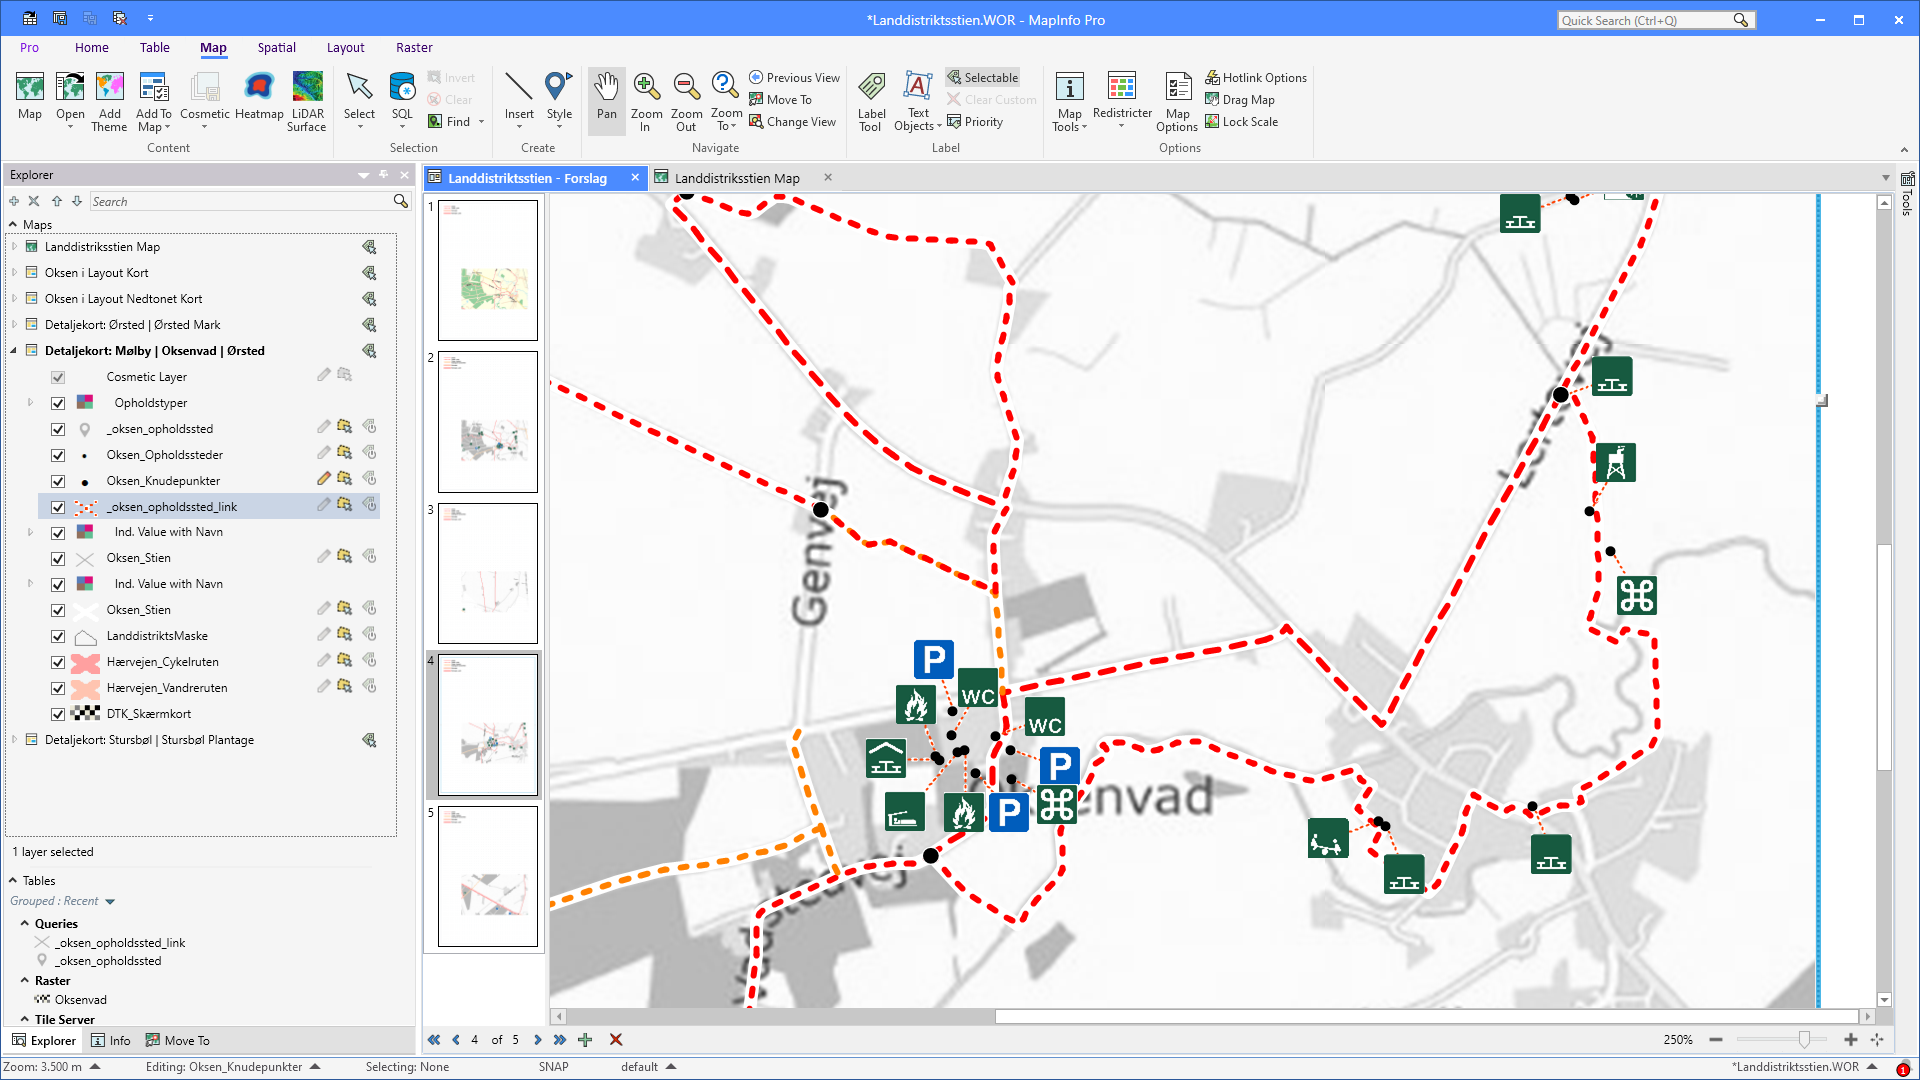Switch to the Landdistriksstien Map tab

(x=739, y=178)
